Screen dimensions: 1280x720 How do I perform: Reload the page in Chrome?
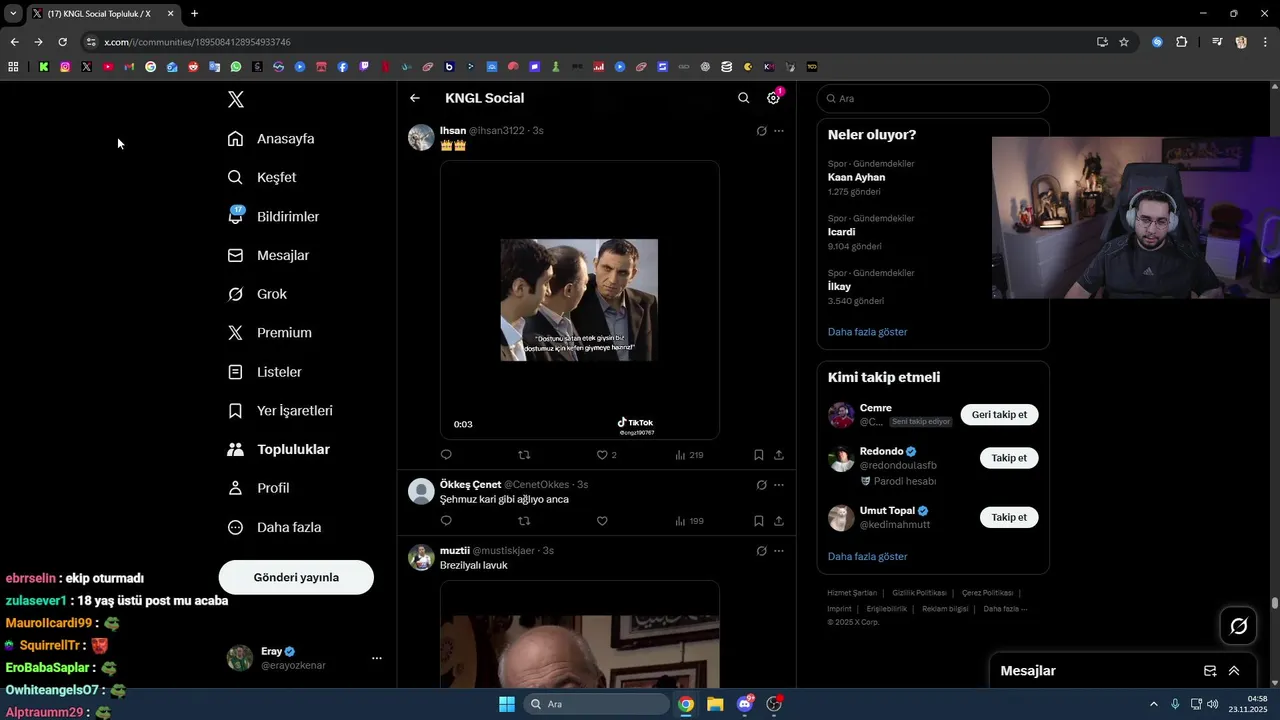[62, 42]
